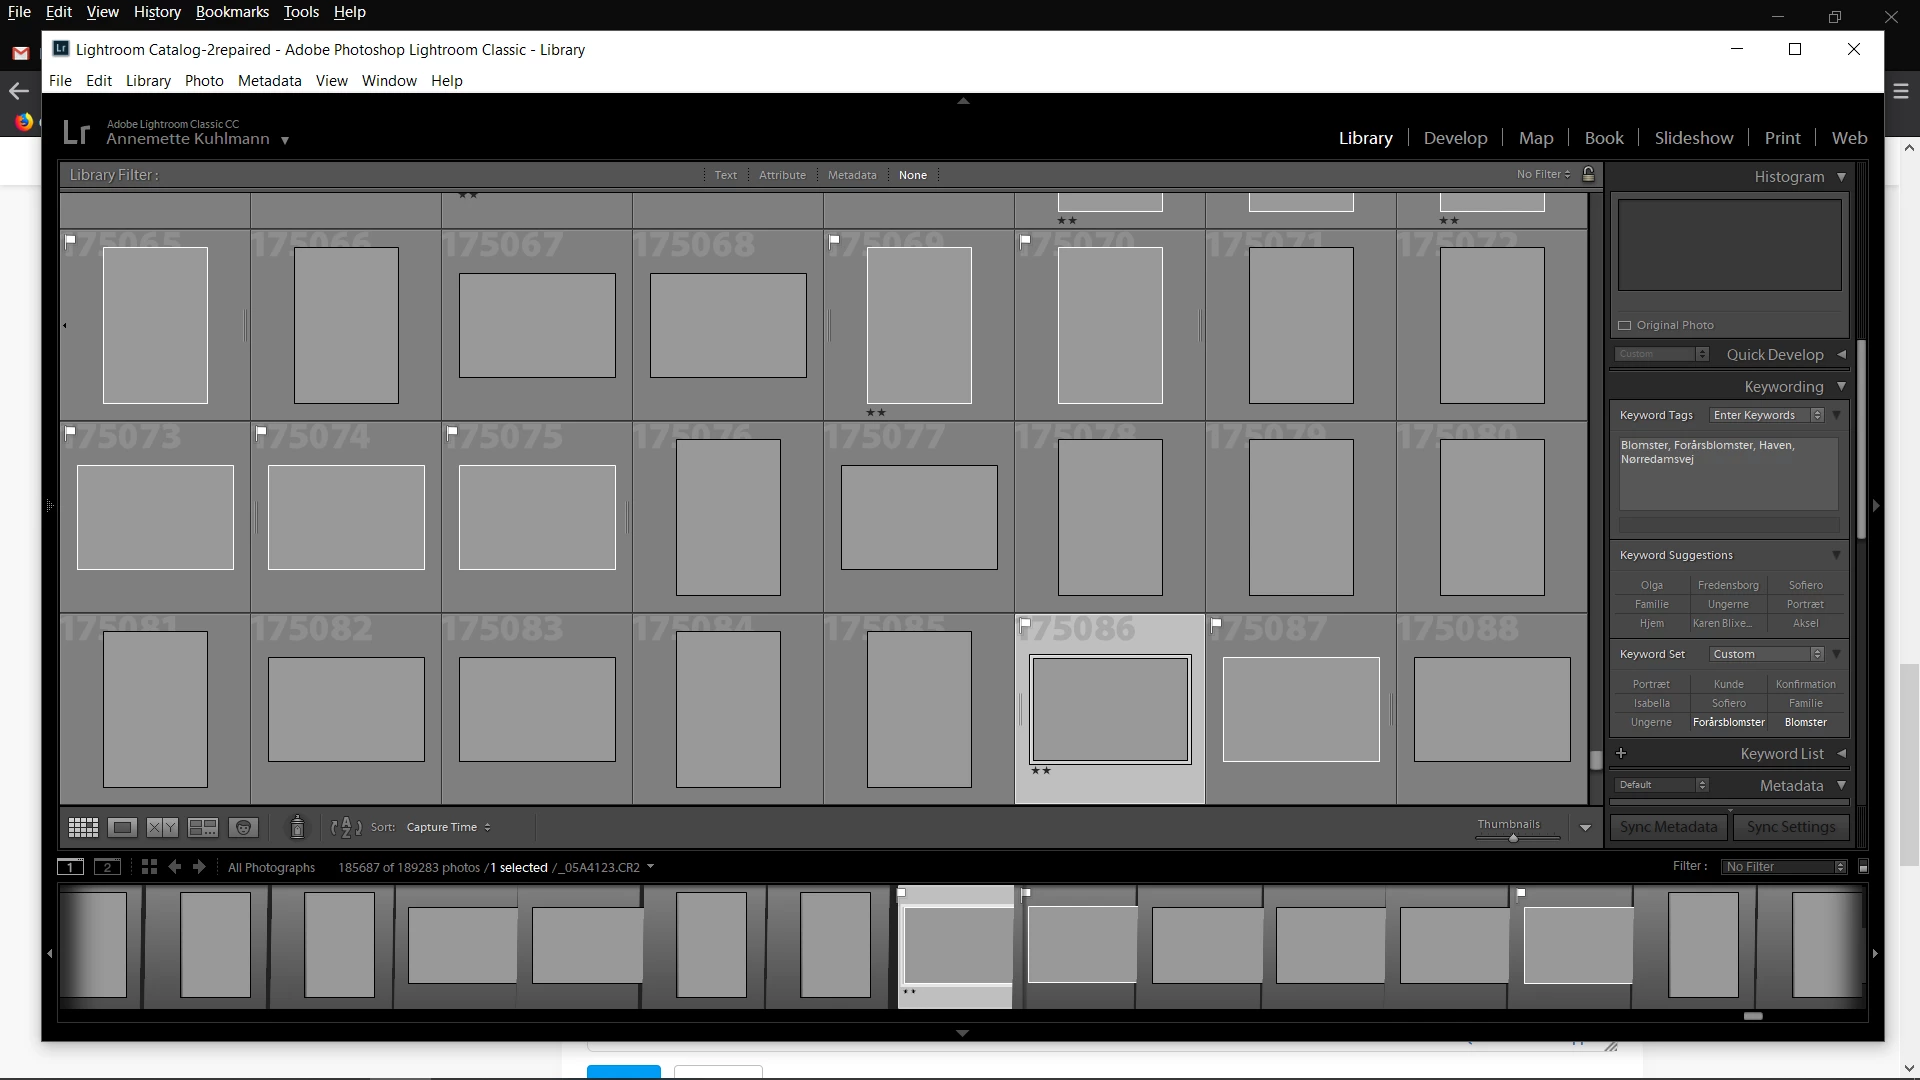The height and width of the screenshot is (1080, 1920).
Task: Select thumbnail 175087 in the grid
Action: click(x=1300, y=709)
